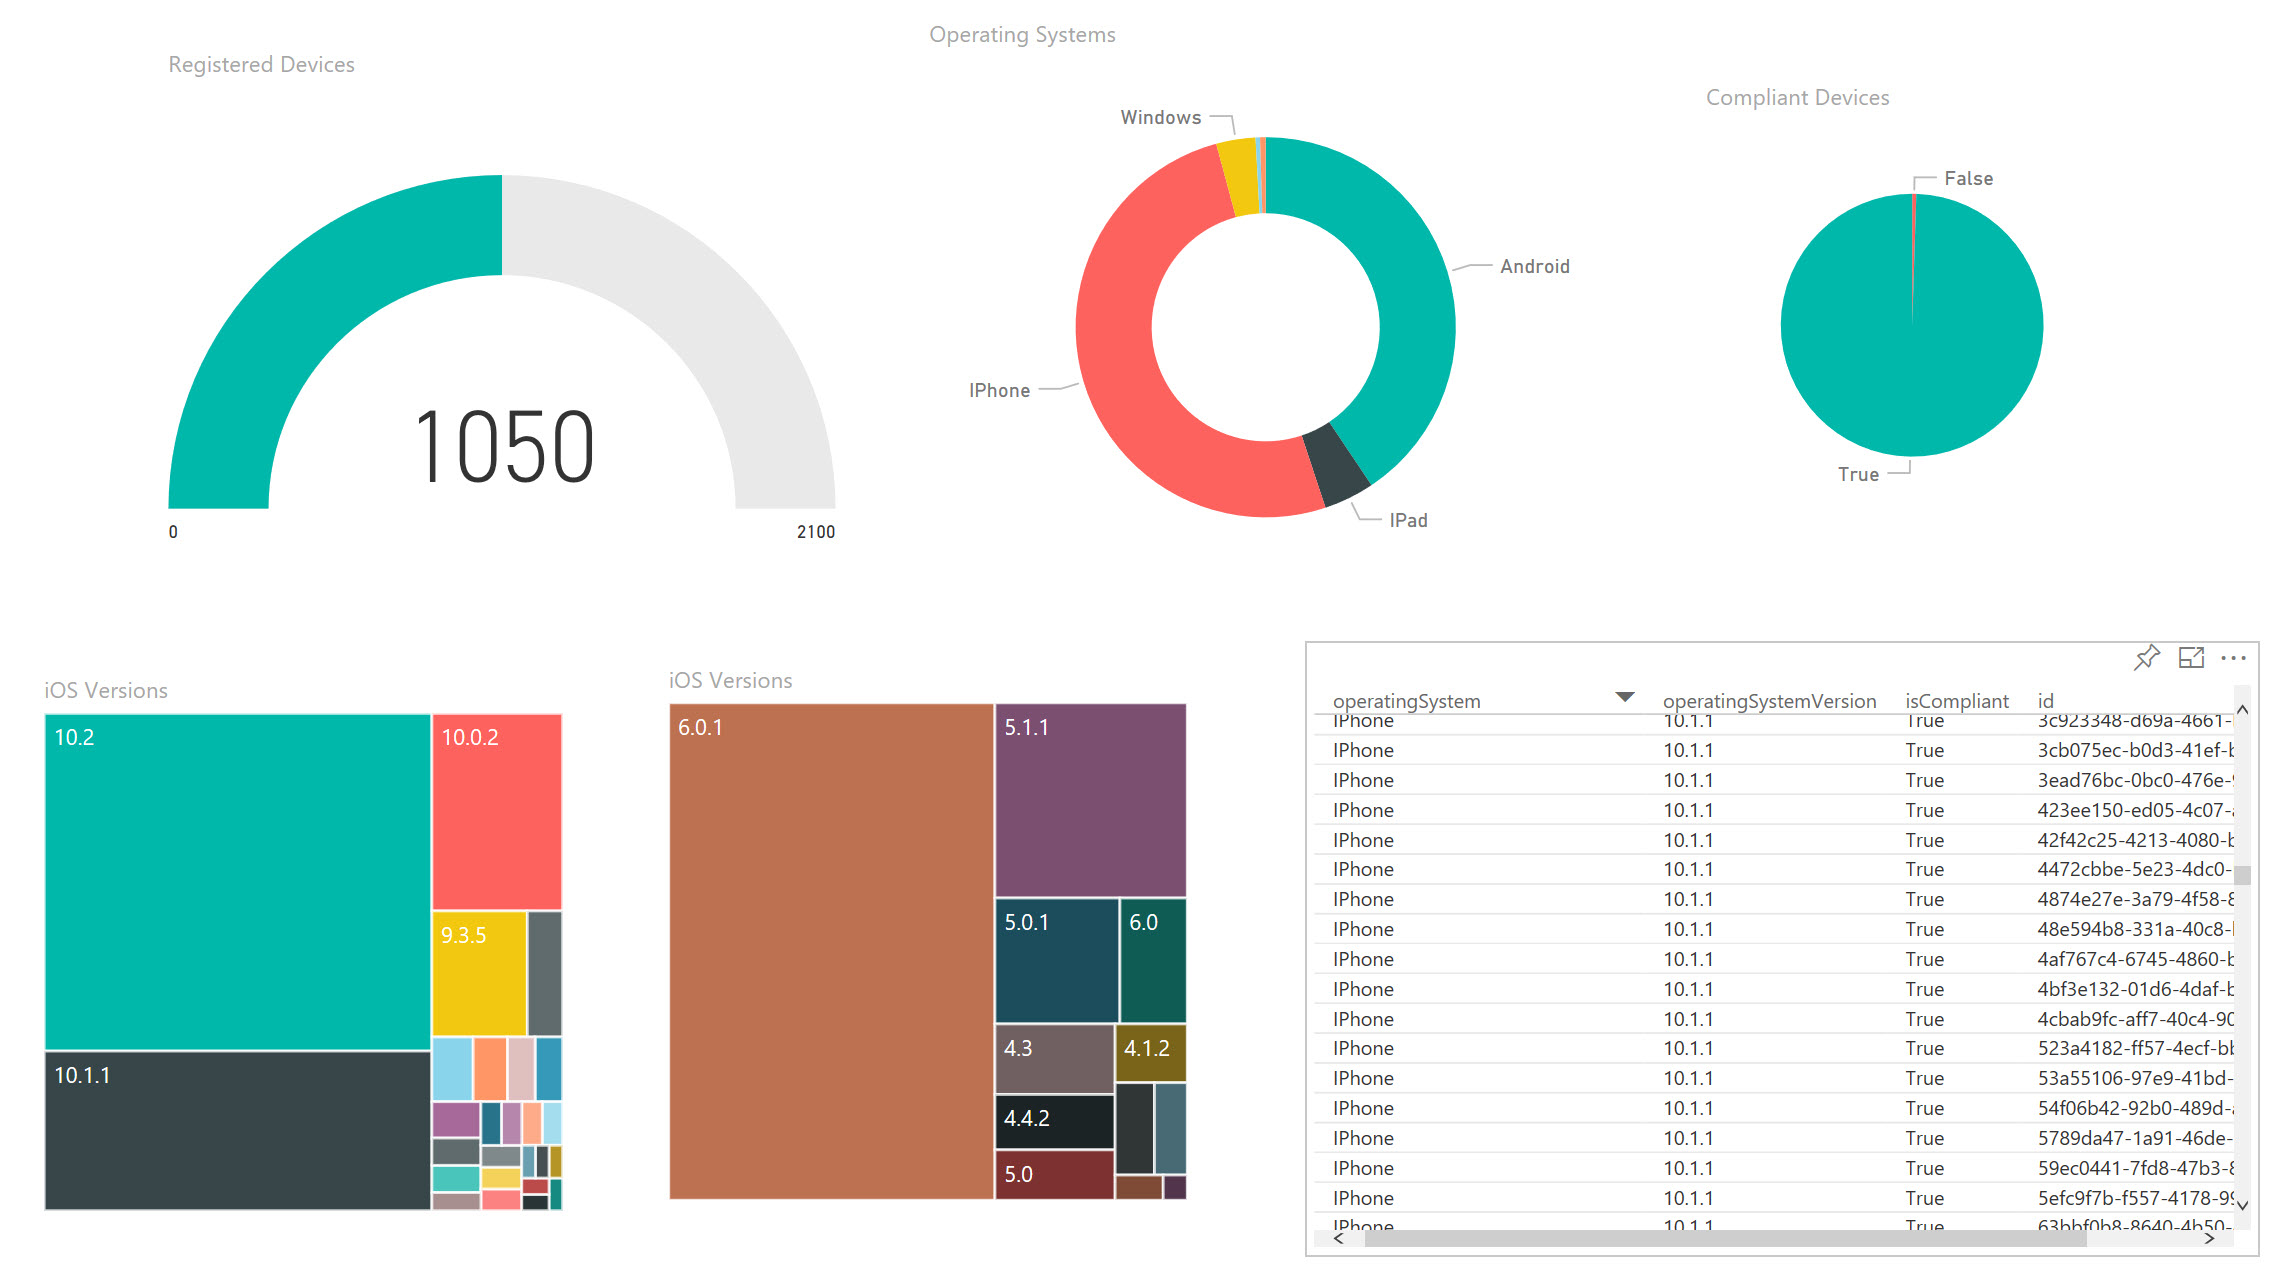Image resolution: width=2288 pixels, height=1282 pixels.
Task: Click scroll down arrow of table
Action: point(2242,1205)
